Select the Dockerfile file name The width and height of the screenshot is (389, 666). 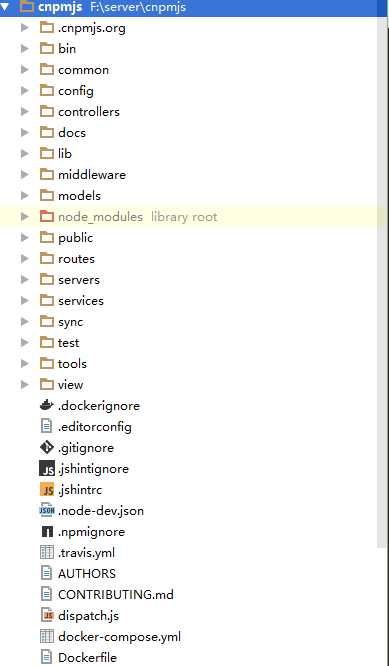87,658
